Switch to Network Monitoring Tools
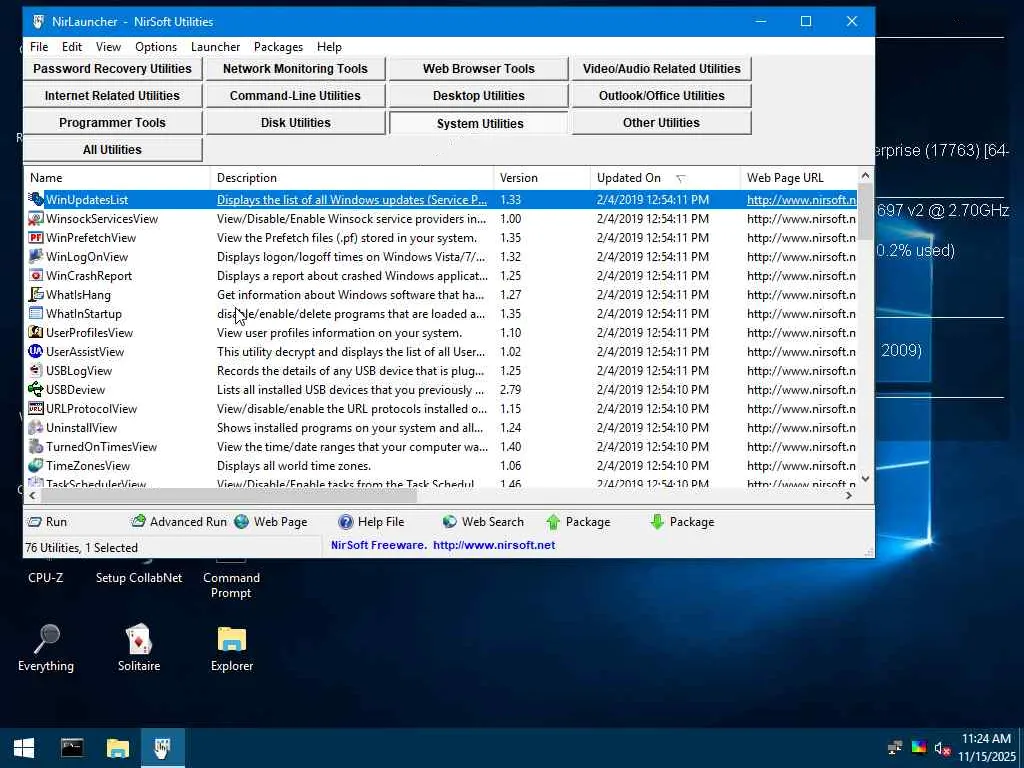This screenshot has height=768, width=1024. click(295, 69)
